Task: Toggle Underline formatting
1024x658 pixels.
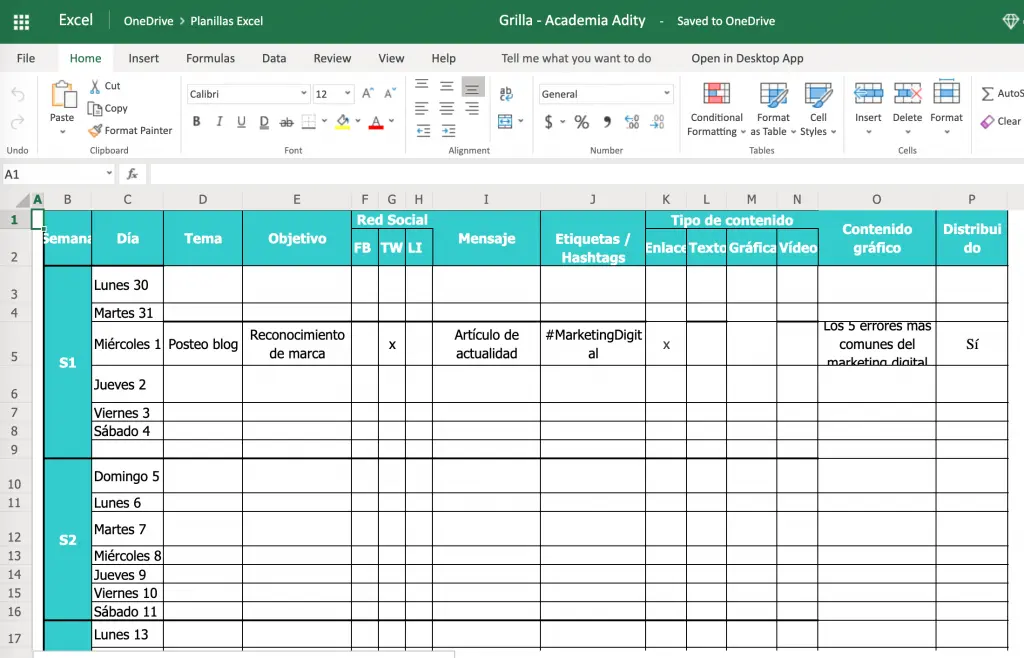Action: pos(242,121)
